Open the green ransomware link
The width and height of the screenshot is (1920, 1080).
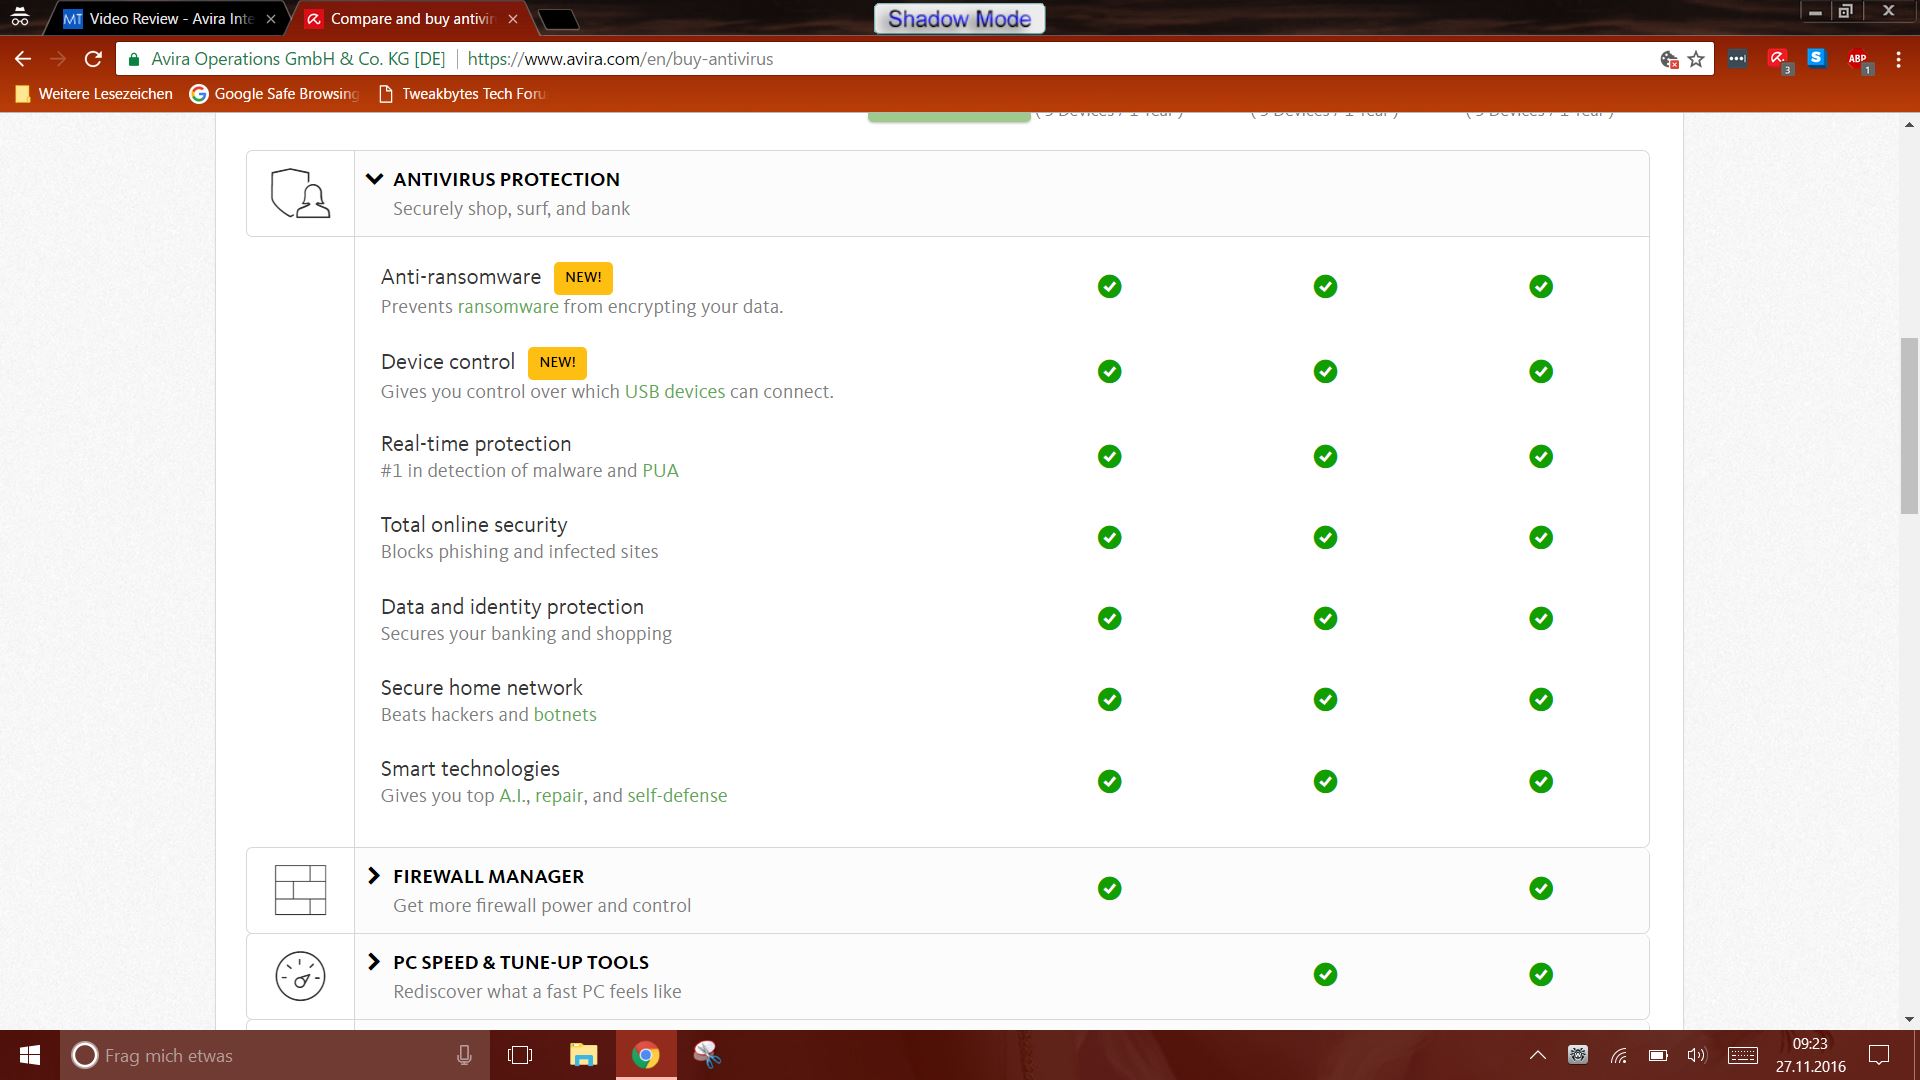click(x=508, y=307)
